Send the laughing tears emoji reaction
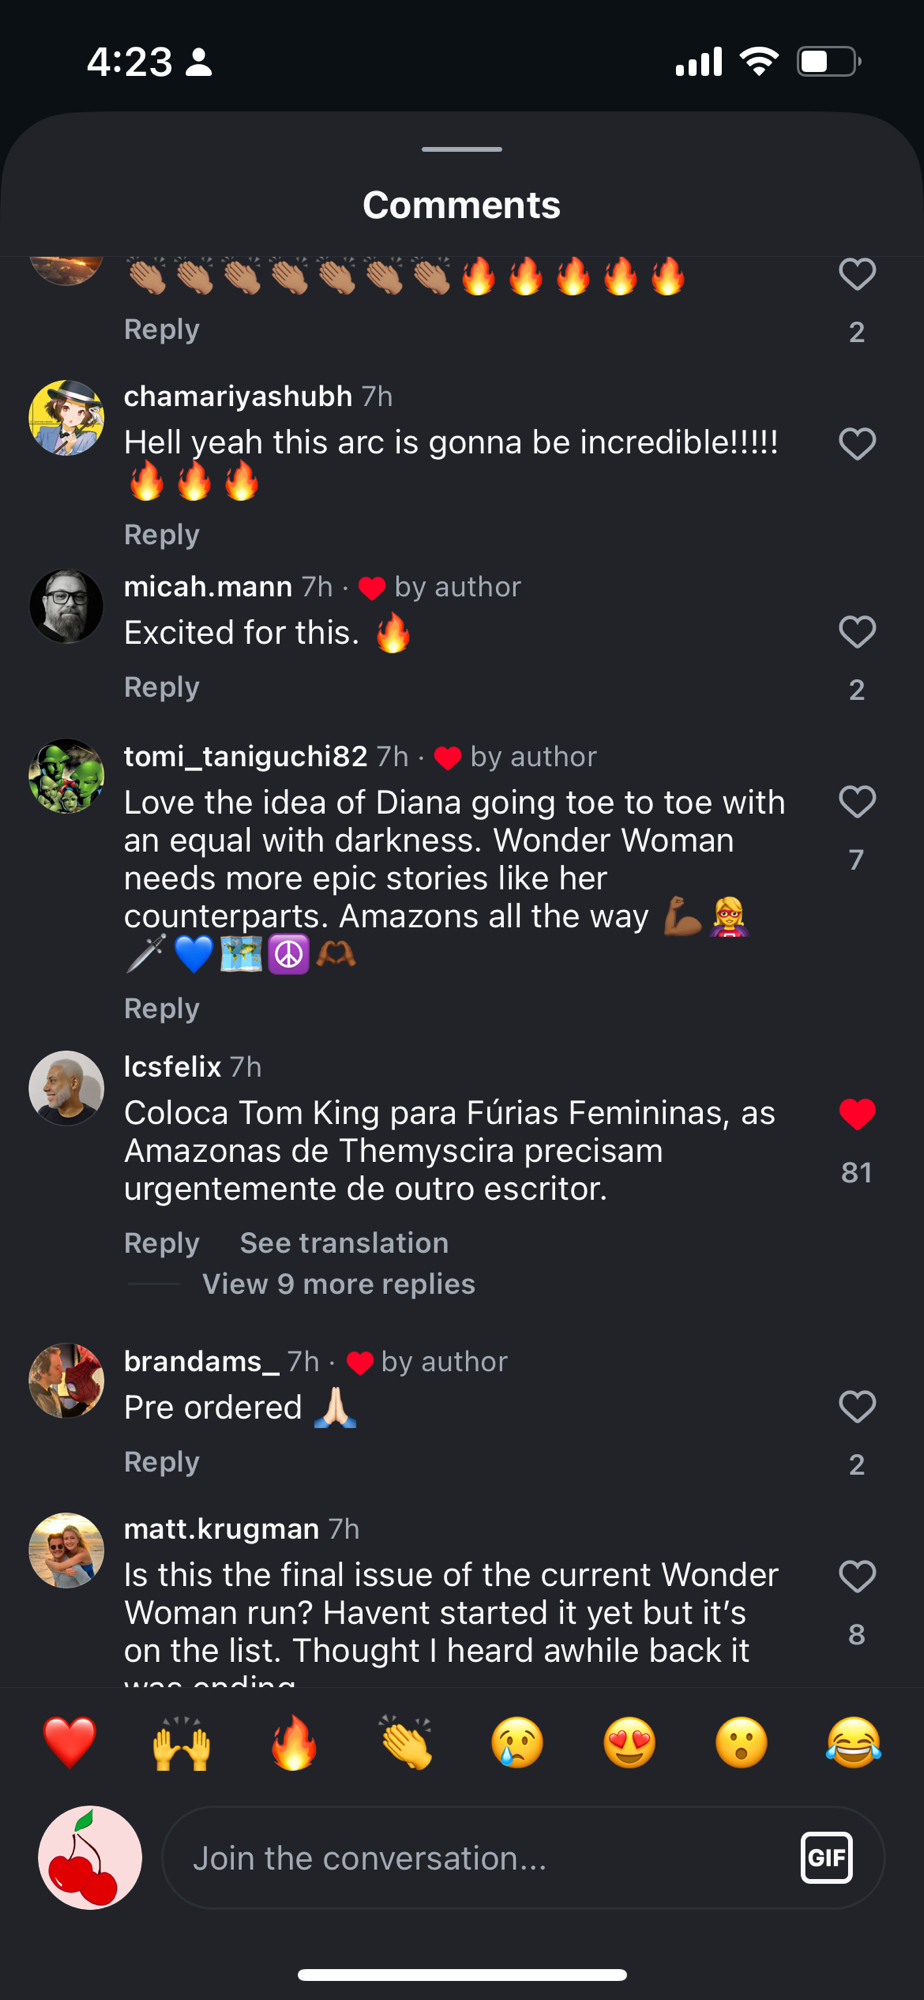 (853, 1743)
